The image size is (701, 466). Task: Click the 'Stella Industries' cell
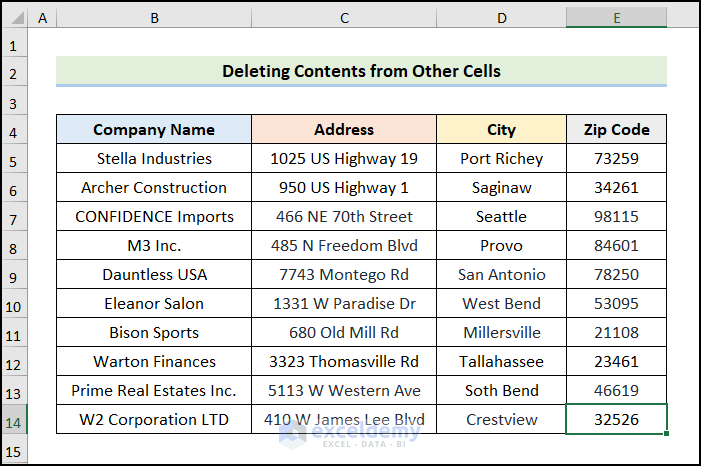click(x=154, y=159)
